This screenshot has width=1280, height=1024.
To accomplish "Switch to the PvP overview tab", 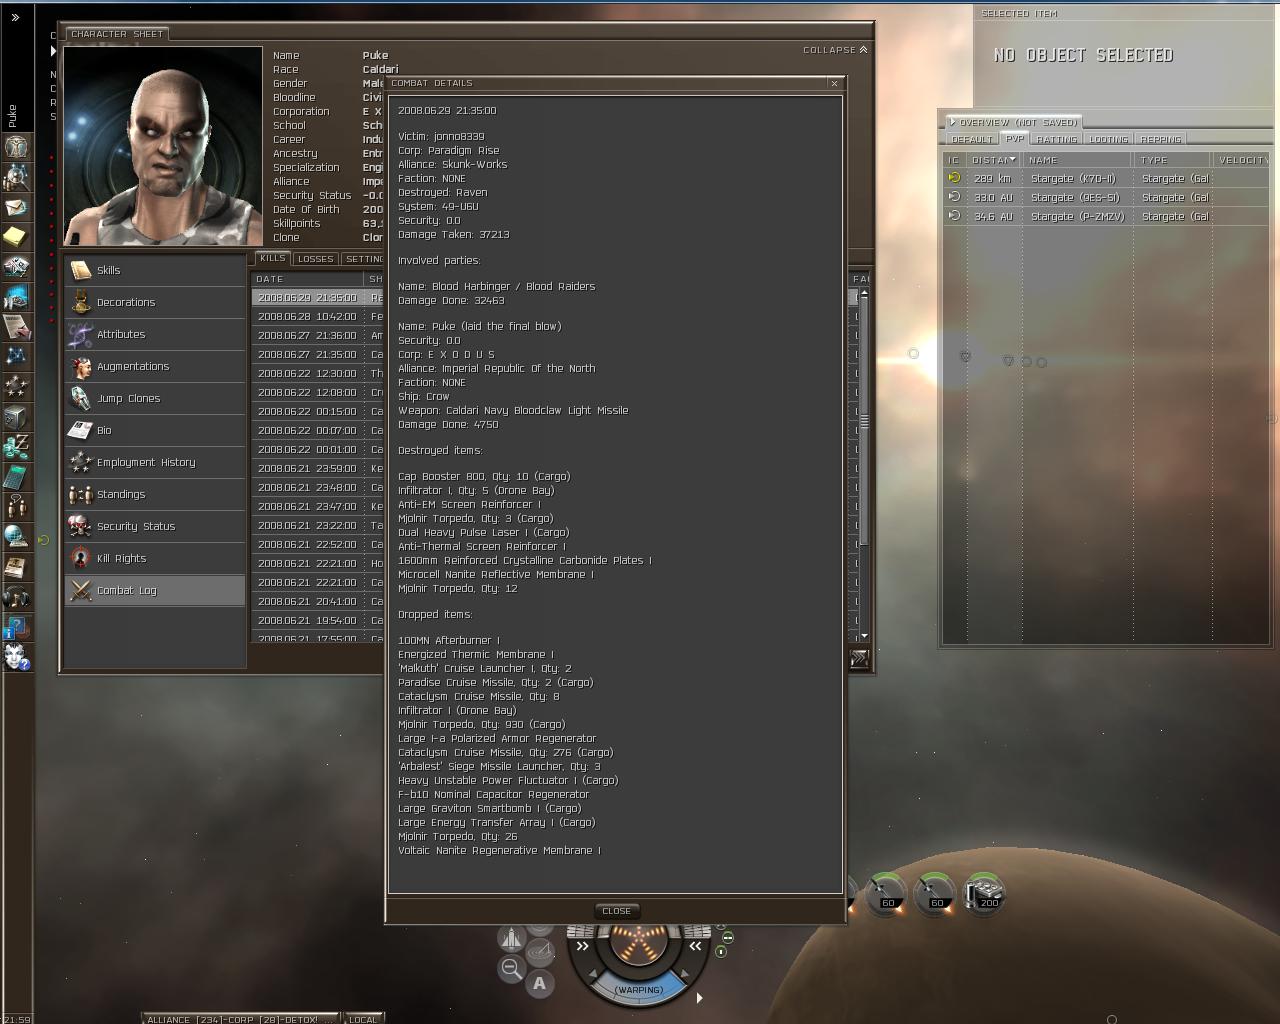I will [1015, 139].
